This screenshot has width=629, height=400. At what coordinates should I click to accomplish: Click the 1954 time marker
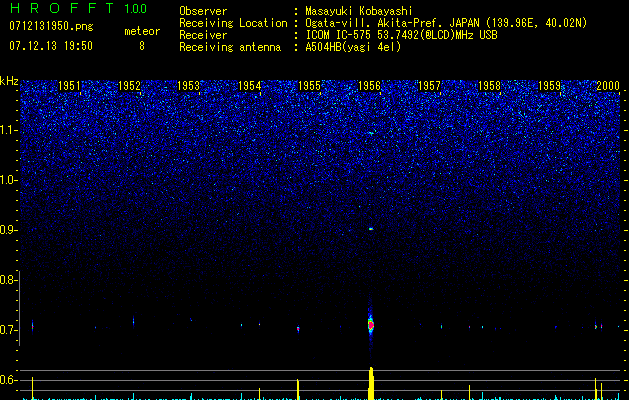click(x=250, y=86)
